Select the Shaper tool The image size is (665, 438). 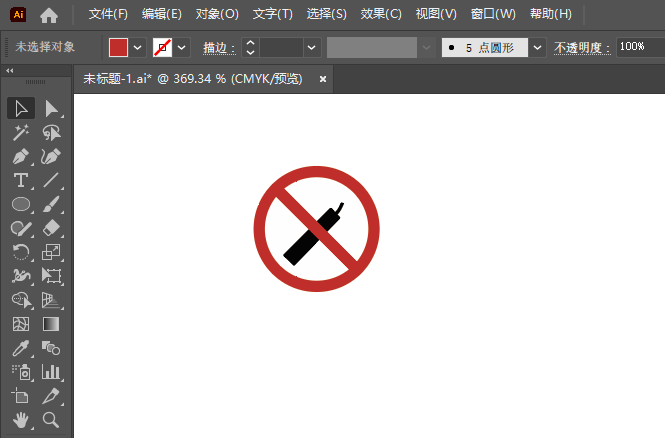pos(21,228)
